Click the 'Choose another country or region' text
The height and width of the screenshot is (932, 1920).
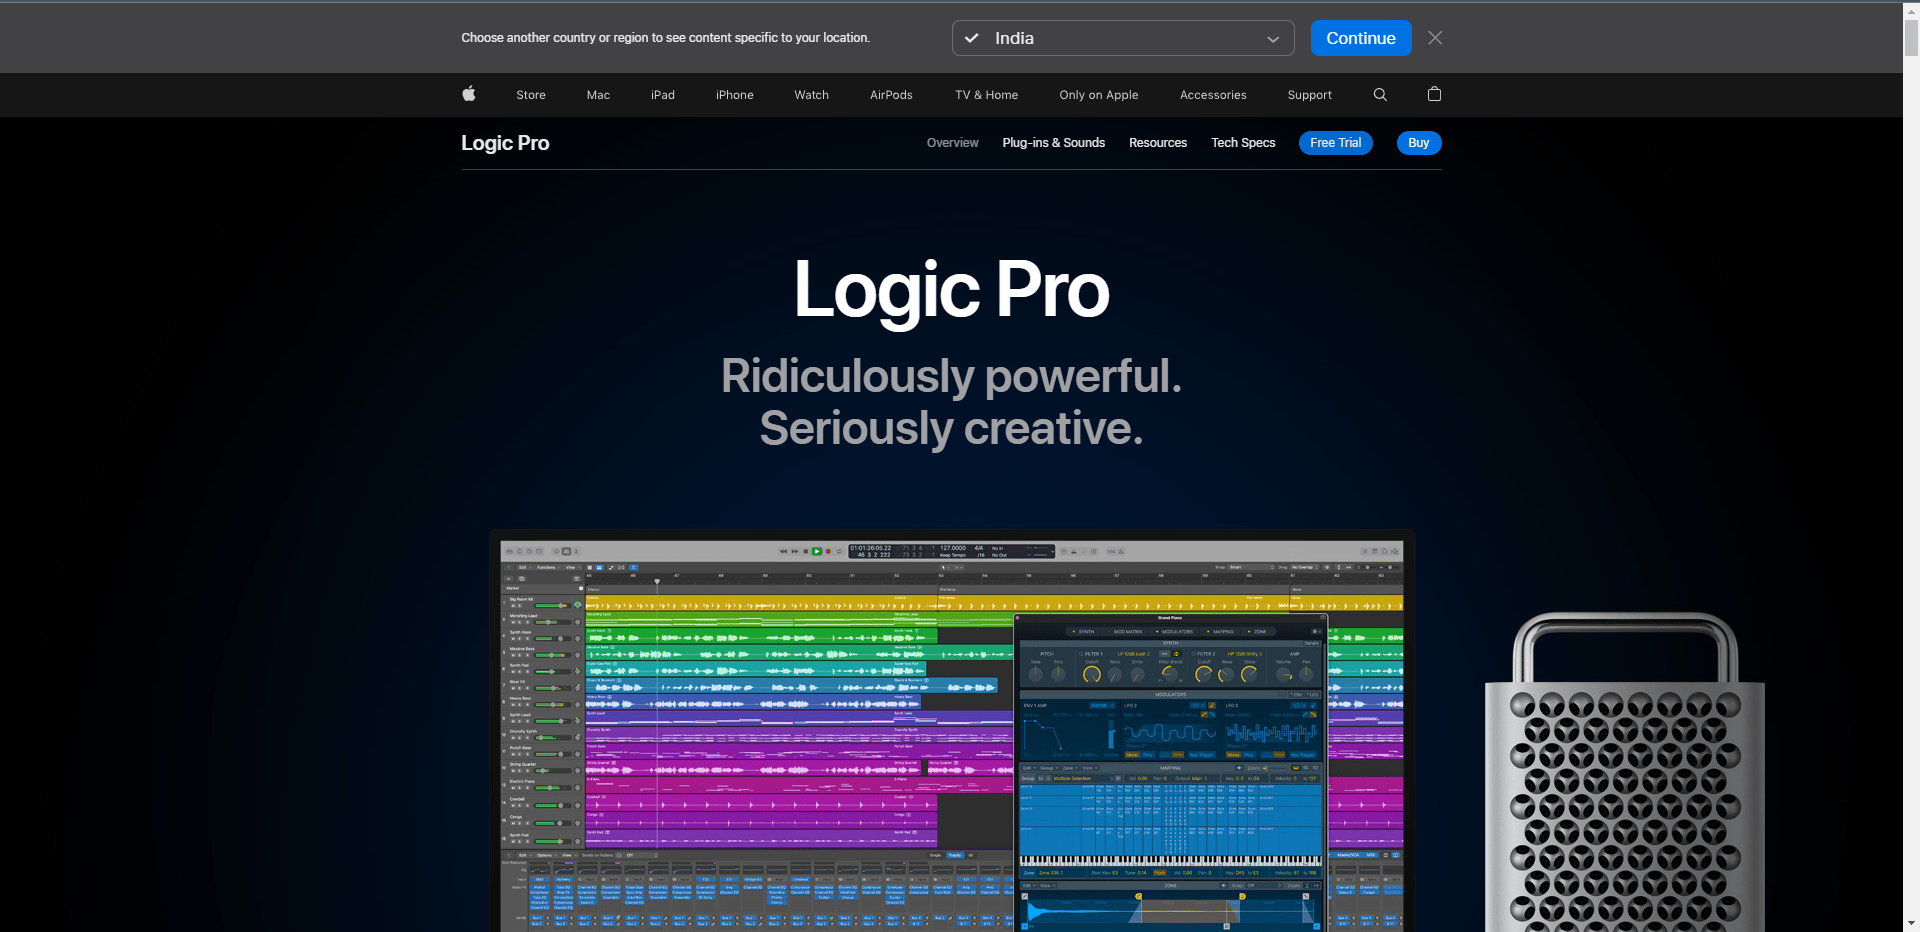click(x=666, y=38)
